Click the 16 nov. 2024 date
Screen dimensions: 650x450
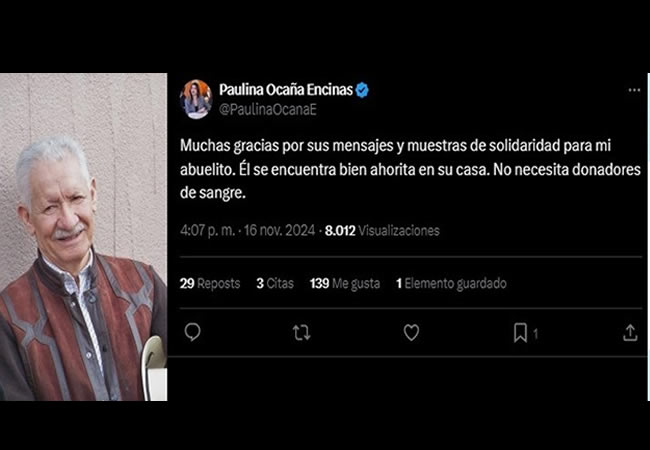279,230
